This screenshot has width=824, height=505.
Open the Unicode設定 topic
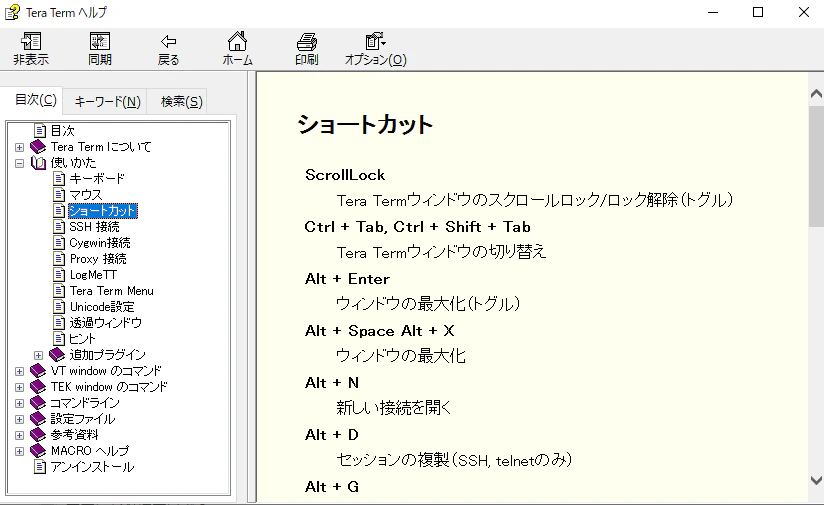click(x=102, y=307)
